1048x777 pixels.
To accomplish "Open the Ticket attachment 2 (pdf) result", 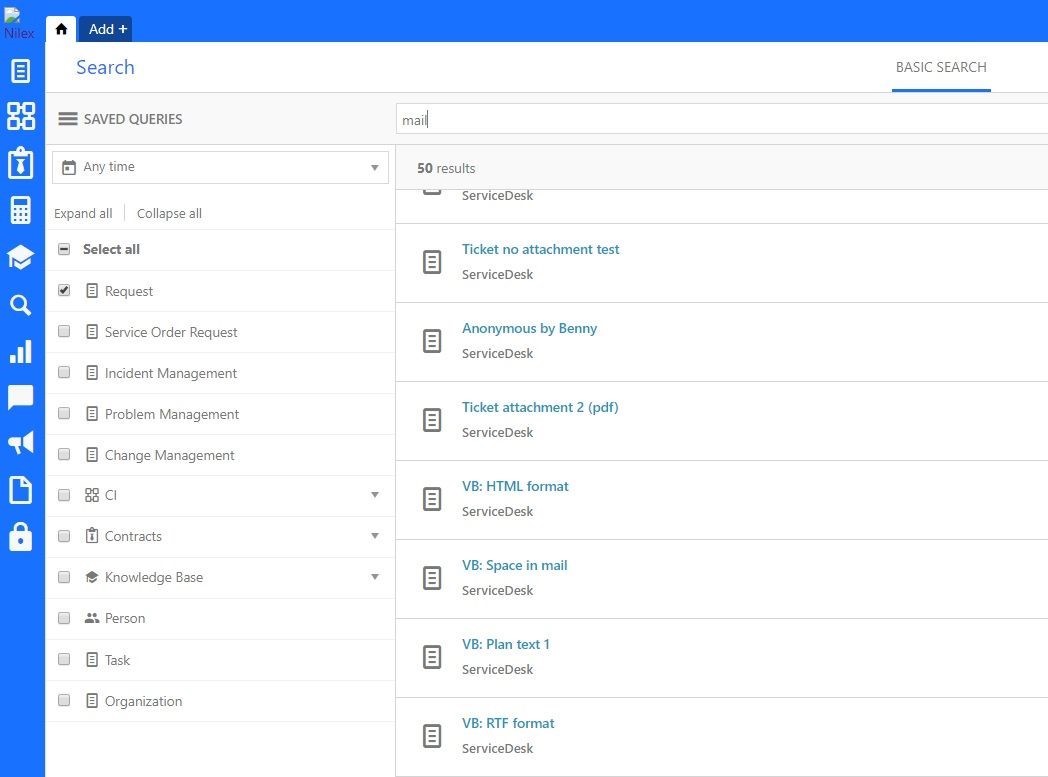I will click(540, 407).
